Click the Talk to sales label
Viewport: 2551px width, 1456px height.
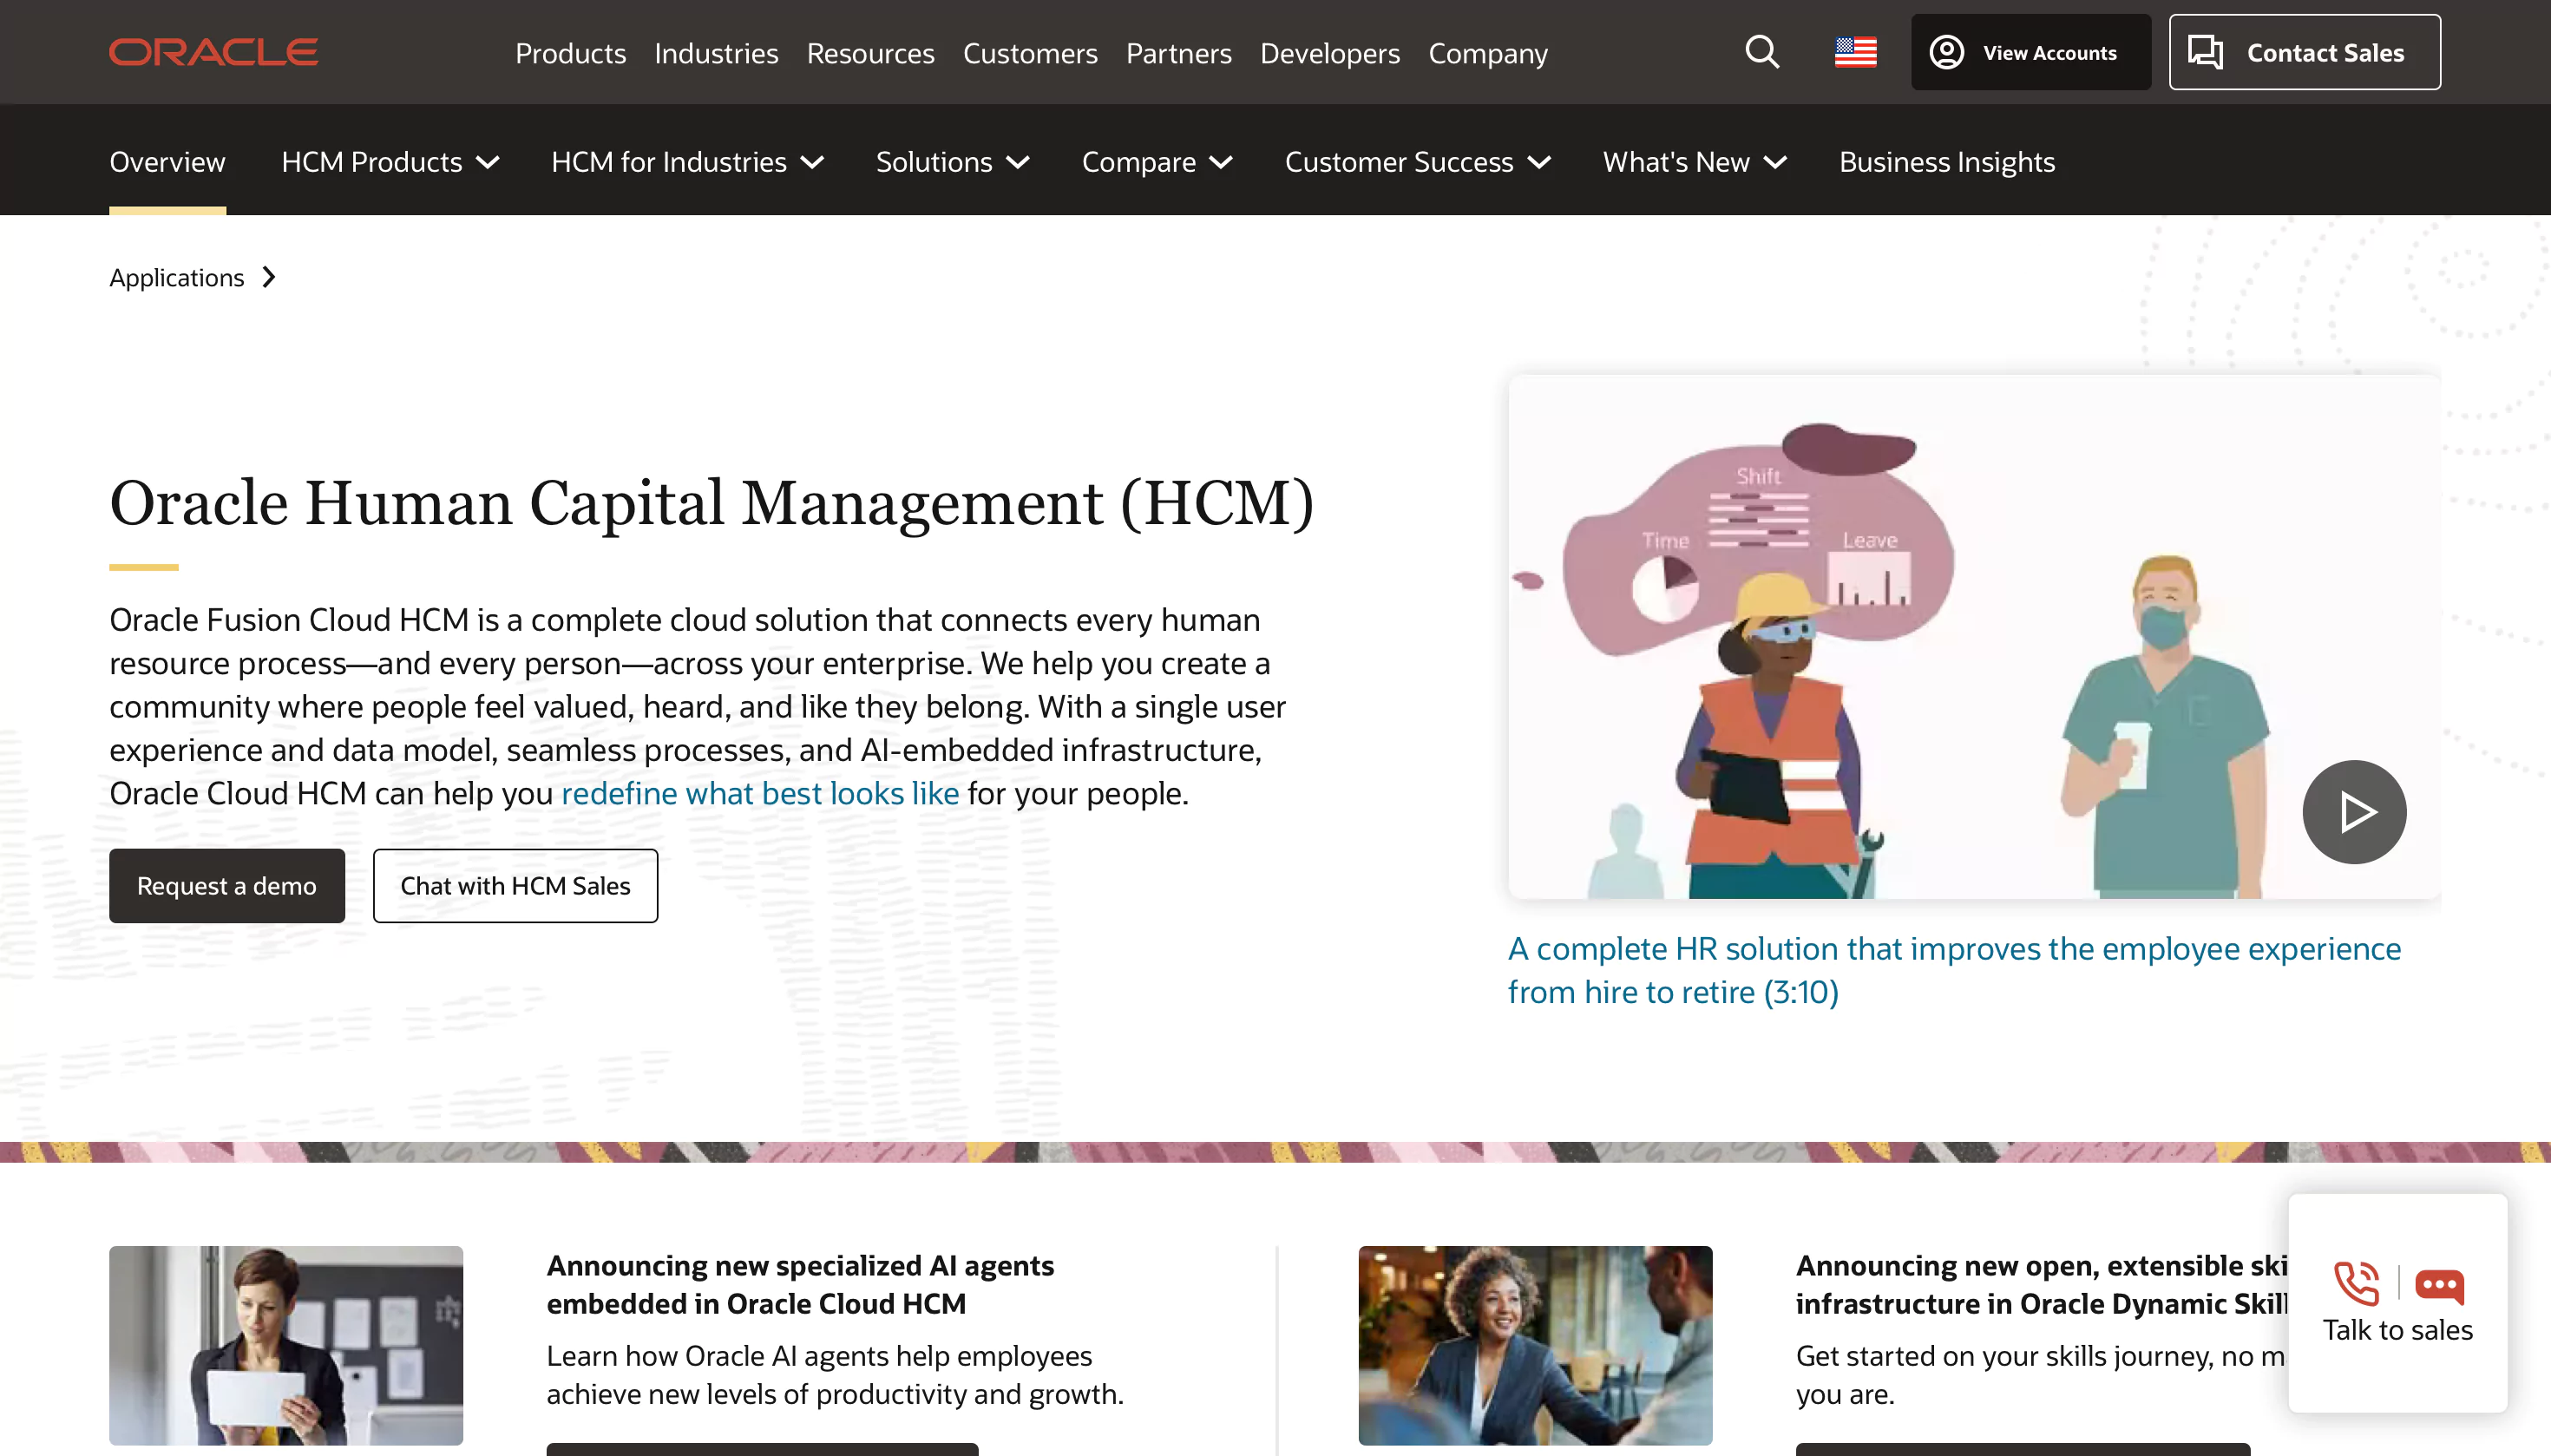2397,1330
